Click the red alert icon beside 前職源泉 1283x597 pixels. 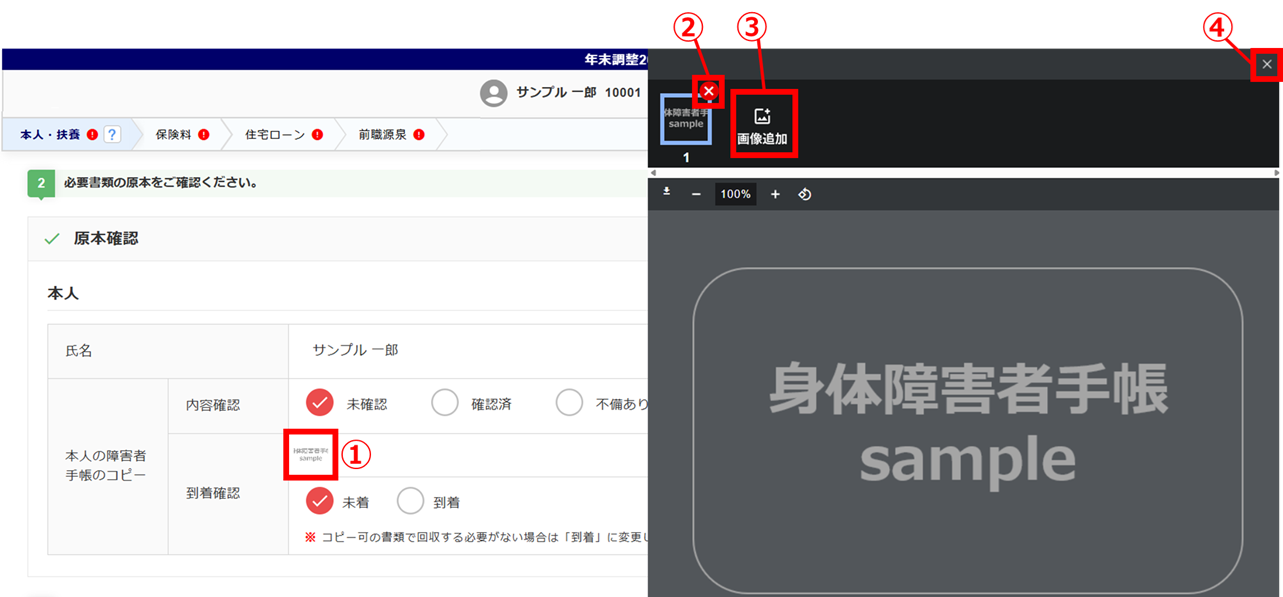[419, 135]
